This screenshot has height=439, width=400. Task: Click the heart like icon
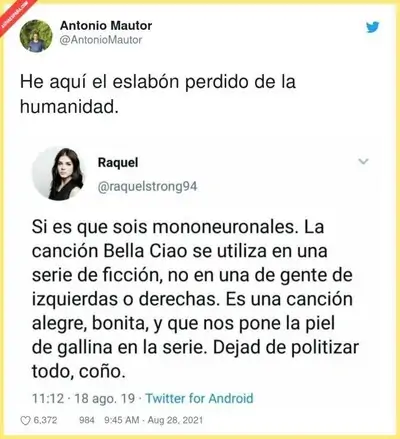(25, 421)
